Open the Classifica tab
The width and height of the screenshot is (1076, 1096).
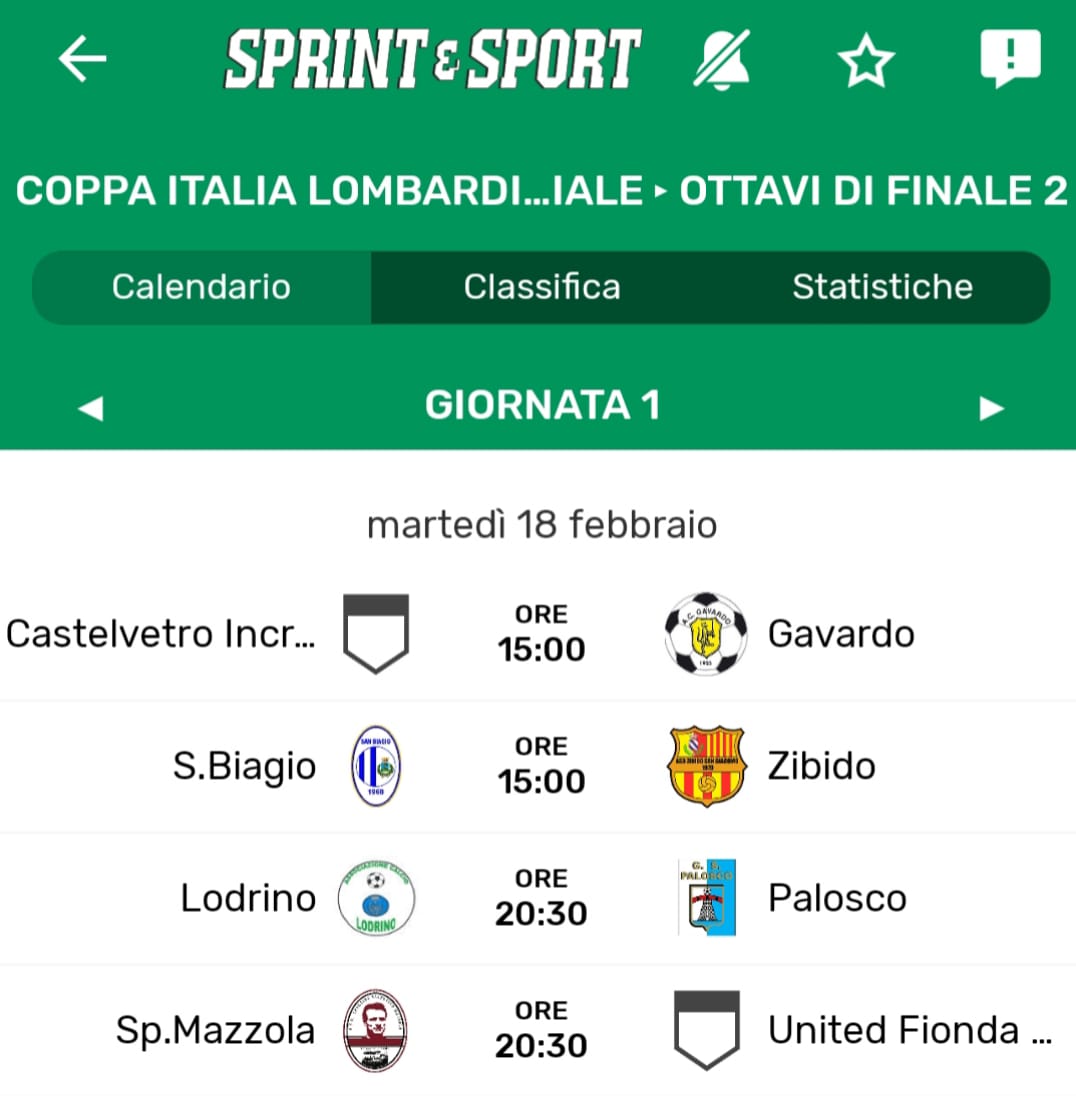coord(541,287)
